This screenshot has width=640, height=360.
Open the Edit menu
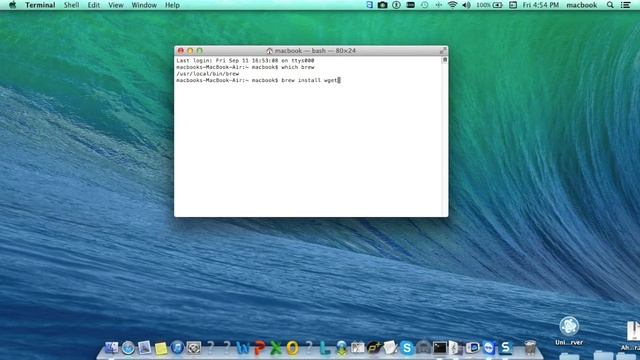(93, 5)
